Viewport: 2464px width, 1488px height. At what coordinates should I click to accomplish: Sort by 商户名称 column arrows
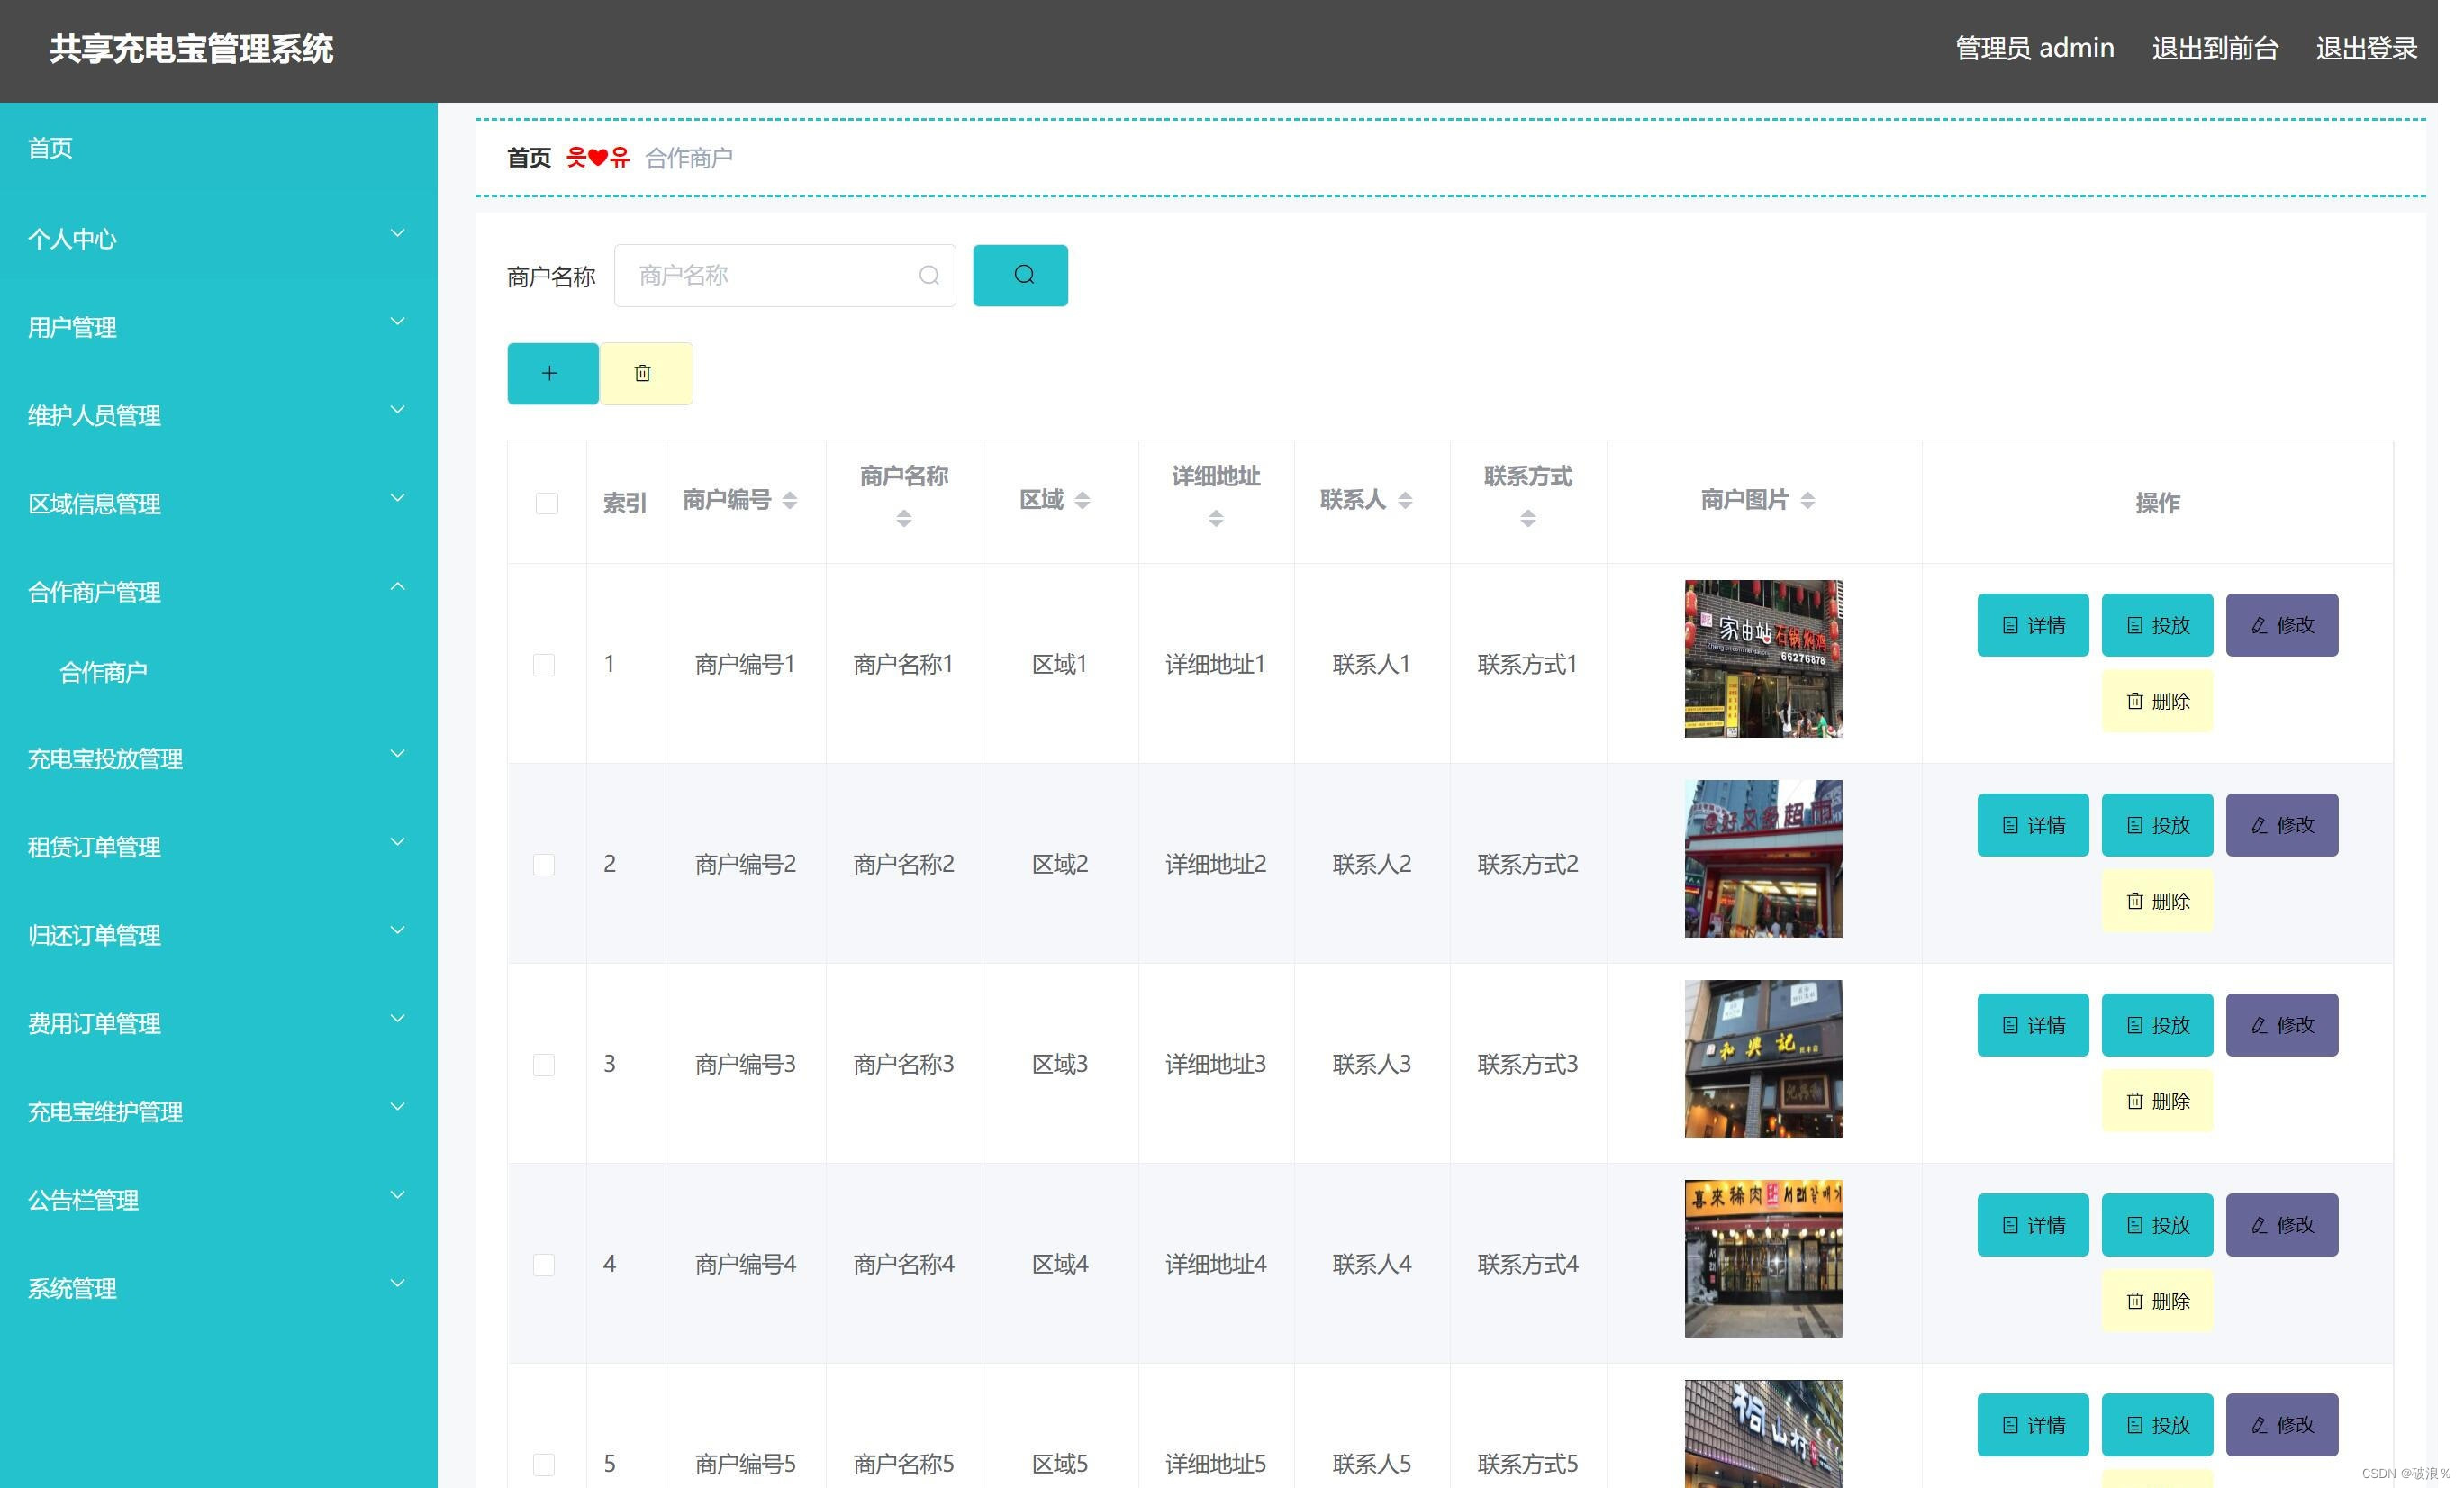coord(904,518)
